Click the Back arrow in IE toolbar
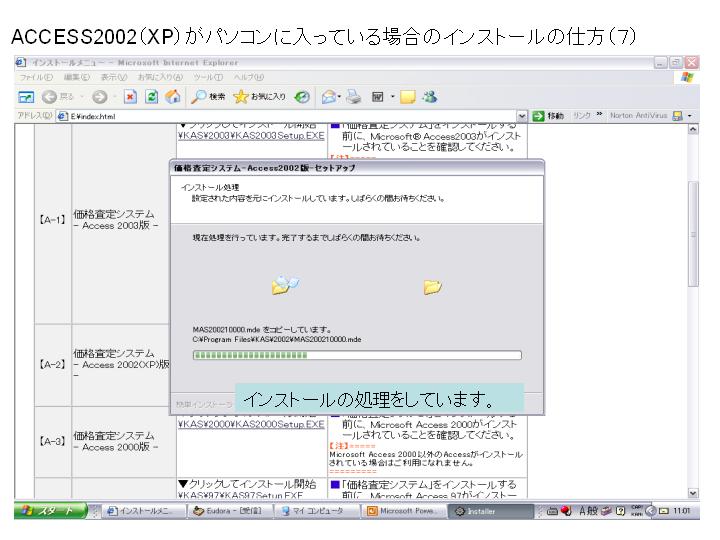 point(49,97)
